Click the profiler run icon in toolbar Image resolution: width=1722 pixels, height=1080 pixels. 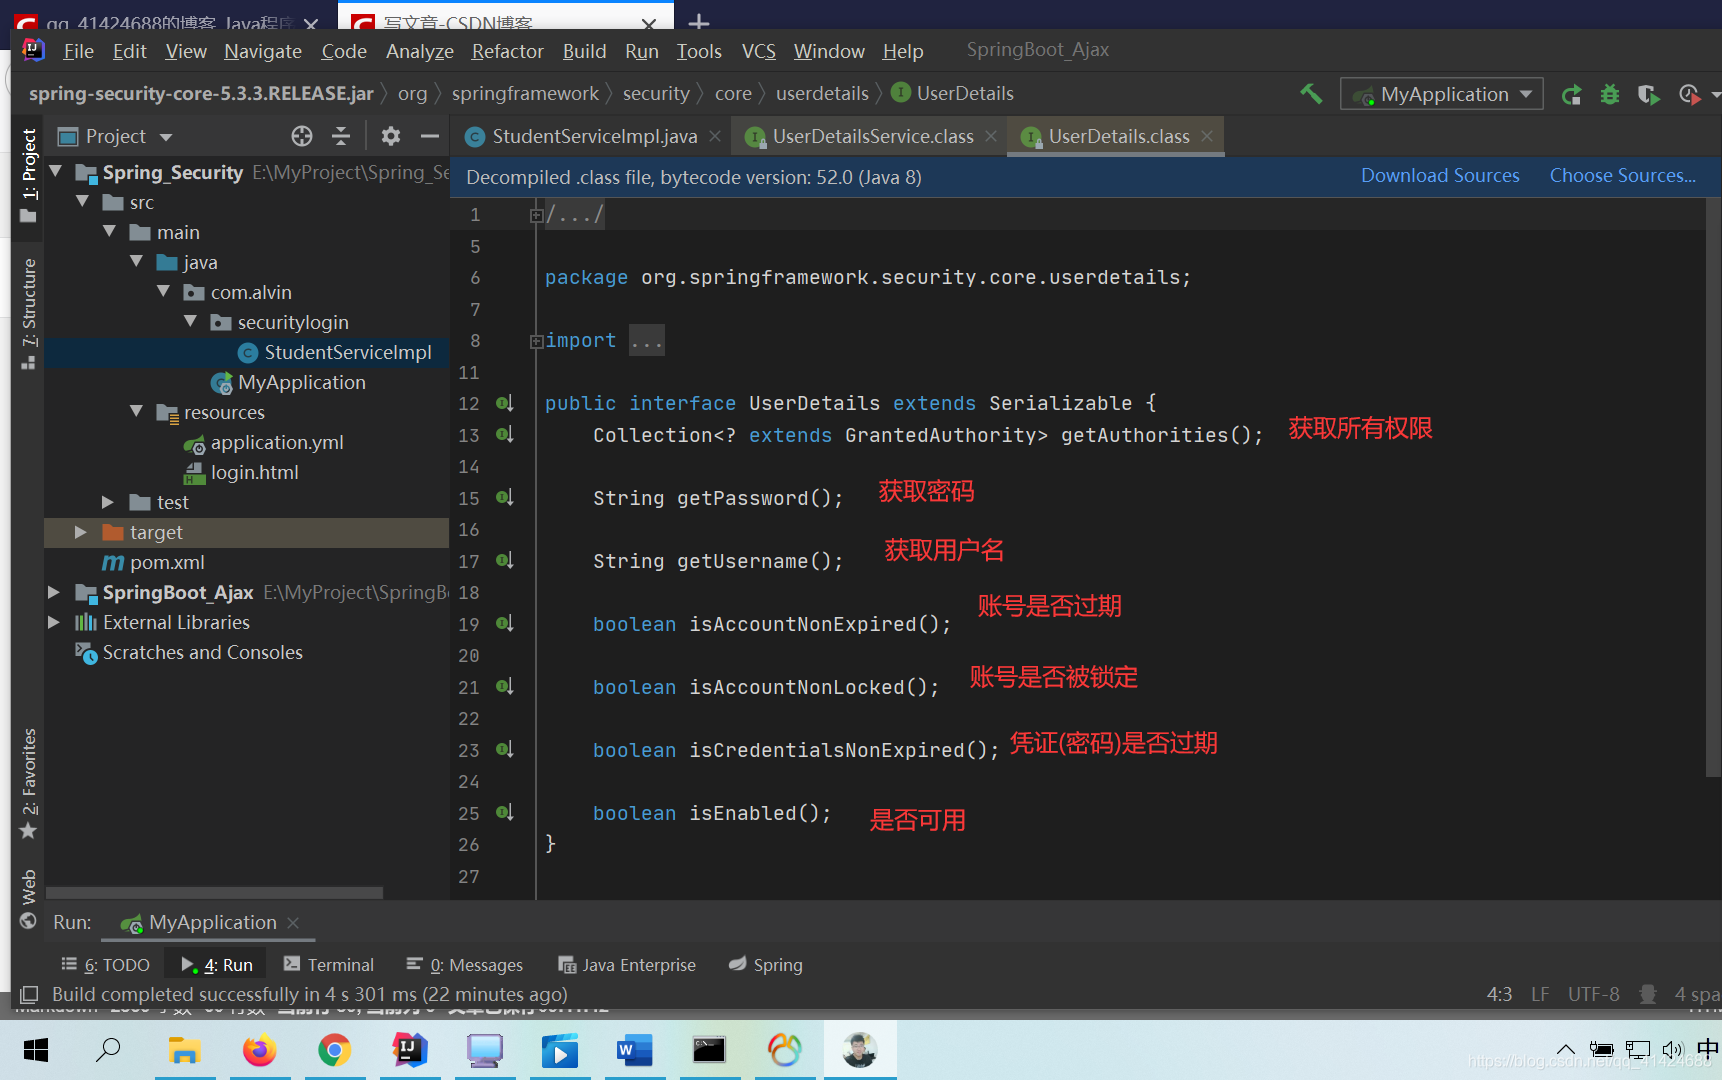click(x=1689, y=95)
